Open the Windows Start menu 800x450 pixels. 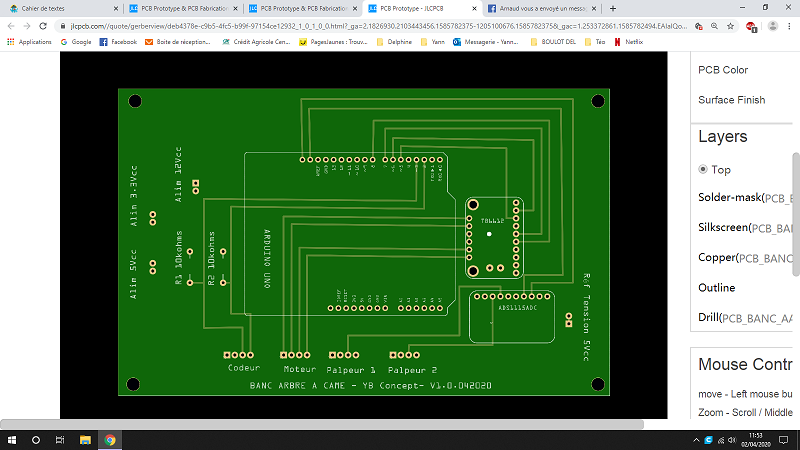[11, 440]
